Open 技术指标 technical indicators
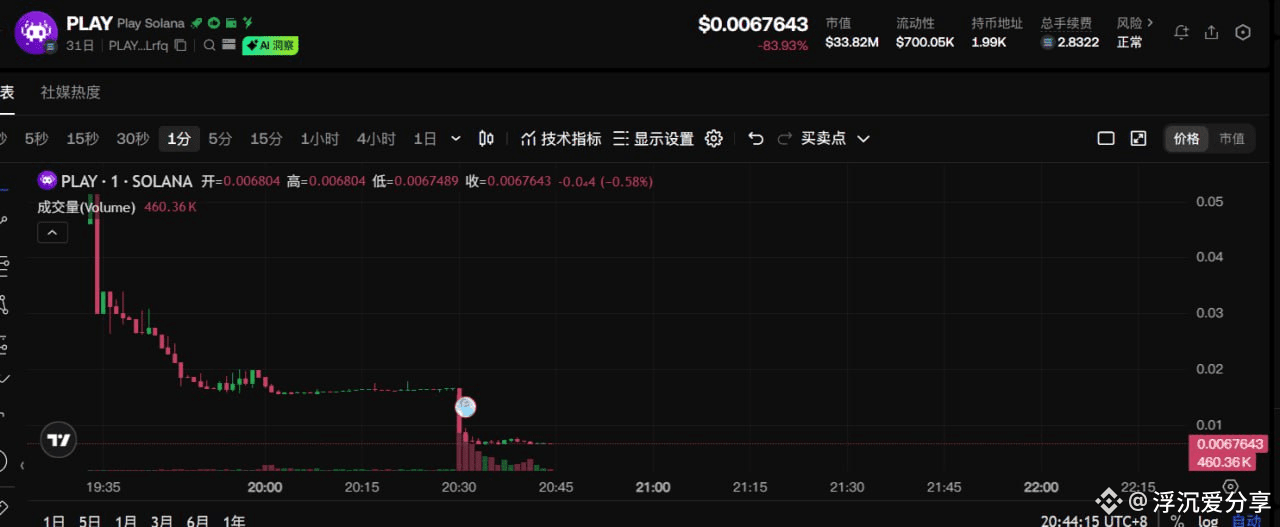Viewport: 1280px width, 527px height. [561, 139]
